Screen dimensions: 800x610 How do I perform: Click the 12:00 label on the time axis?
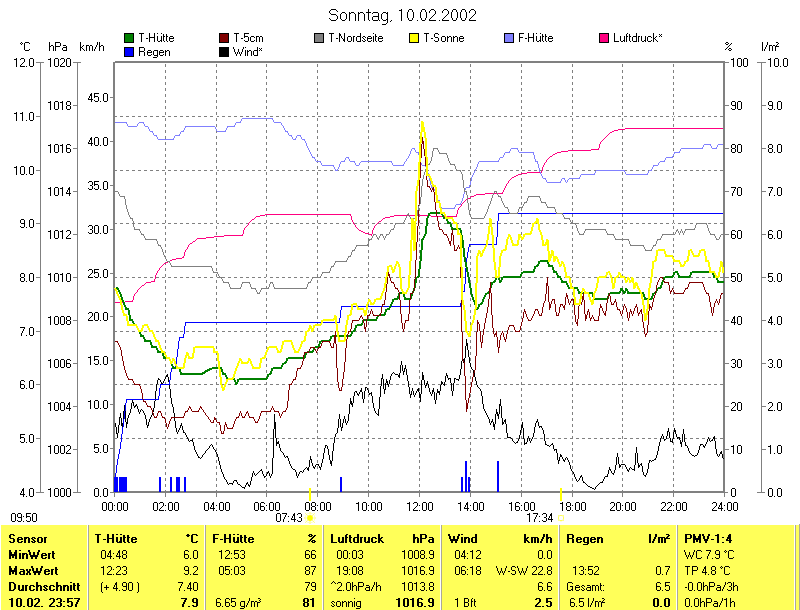[x=419, y=507]
